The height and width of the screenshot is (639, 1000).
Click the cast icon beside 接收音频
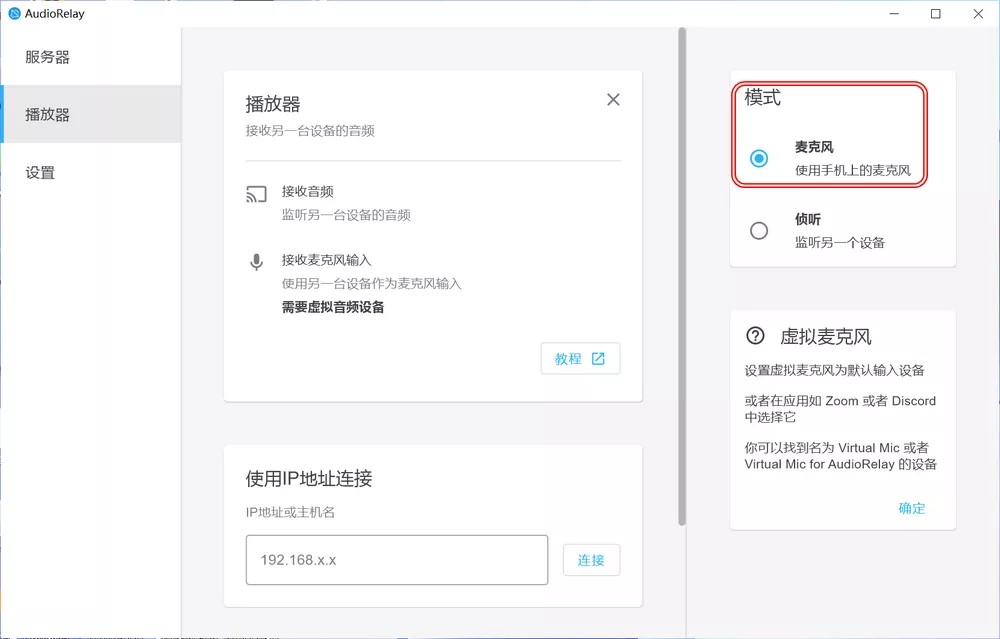click(x=256, y=193)
